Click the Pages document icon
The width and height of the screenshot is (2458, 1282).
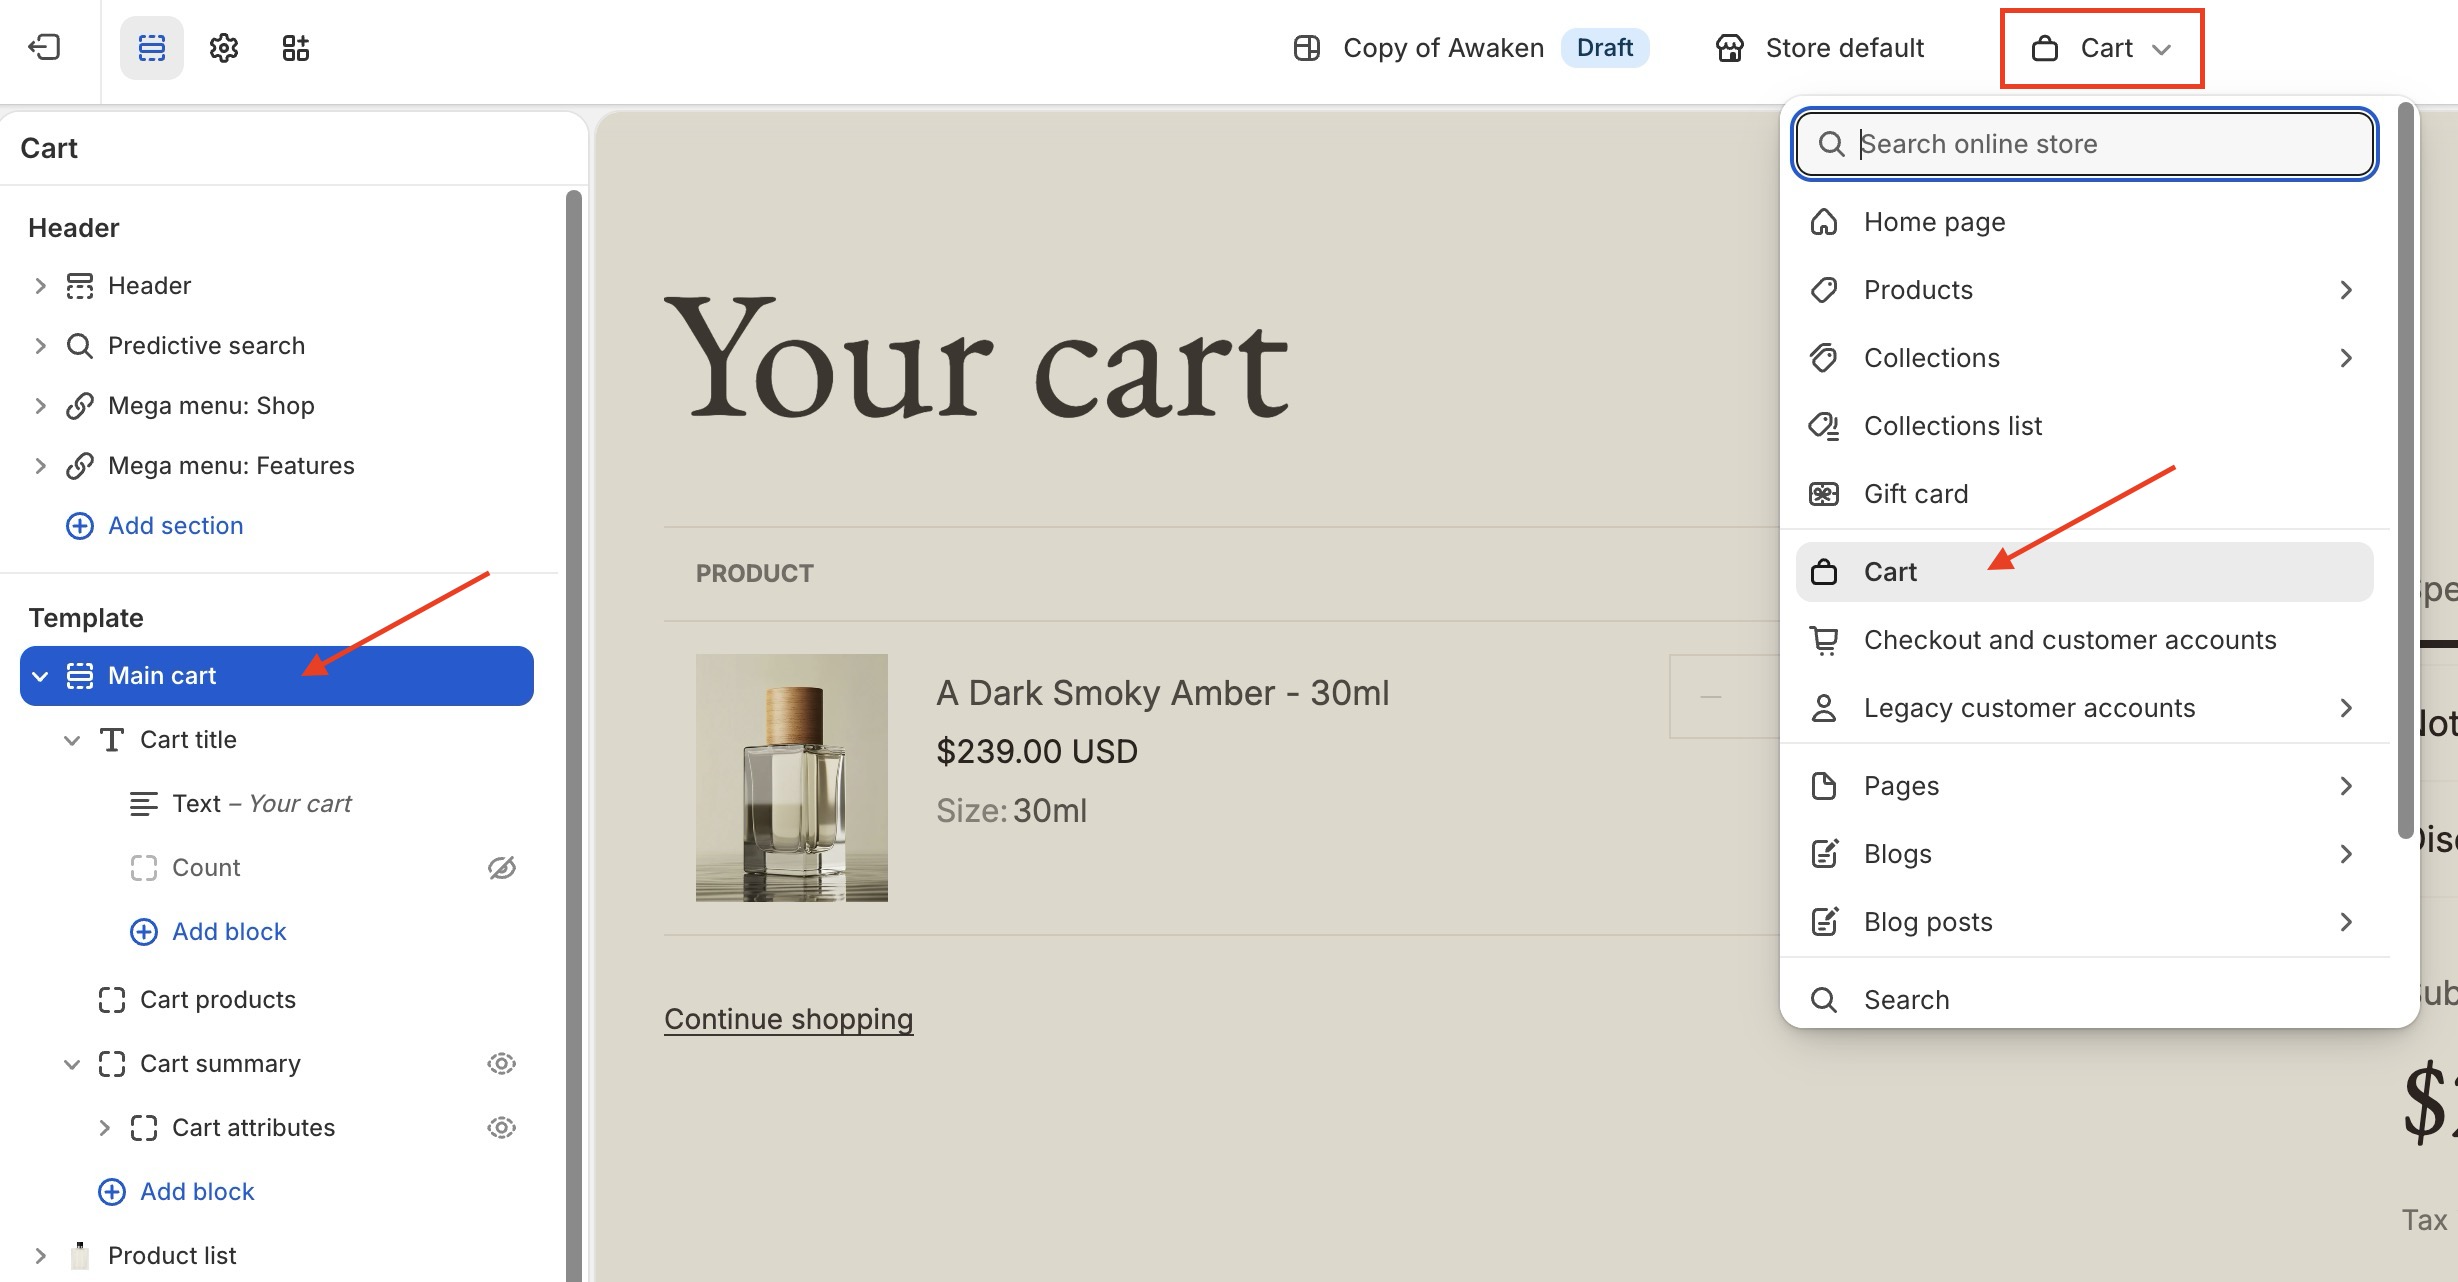point(1824,786)
